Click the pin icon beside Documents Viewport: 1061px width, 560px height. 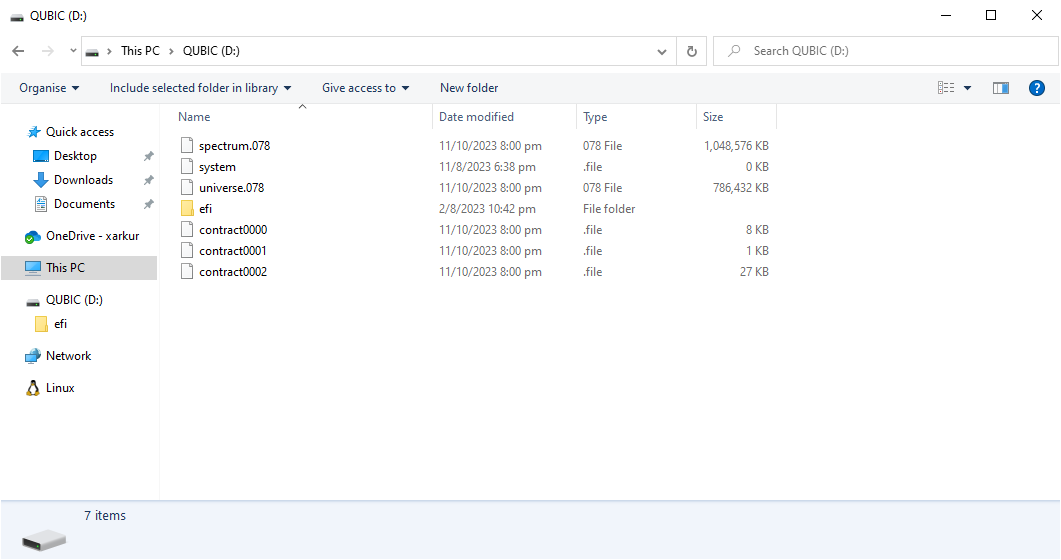[x=148, y=204]
